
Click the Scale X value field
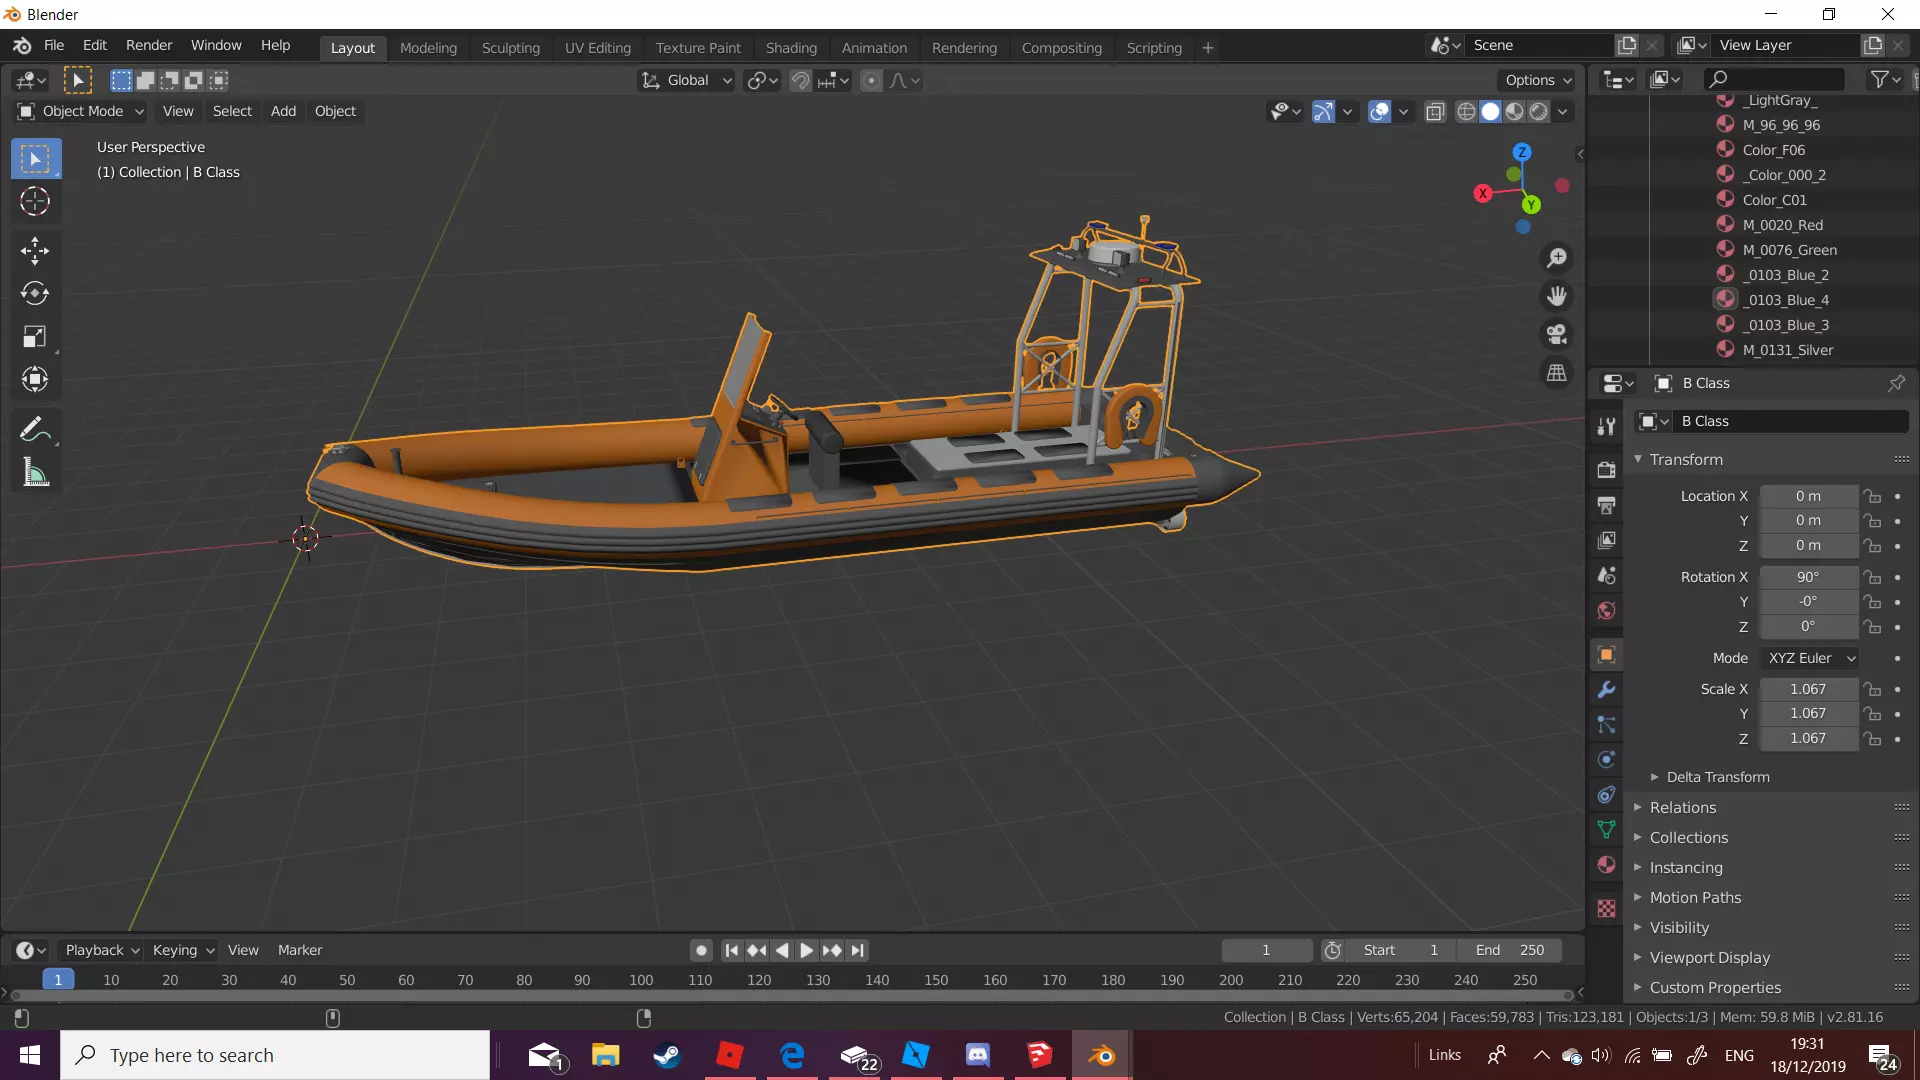pyautogui.click(x=1808, y=689)
